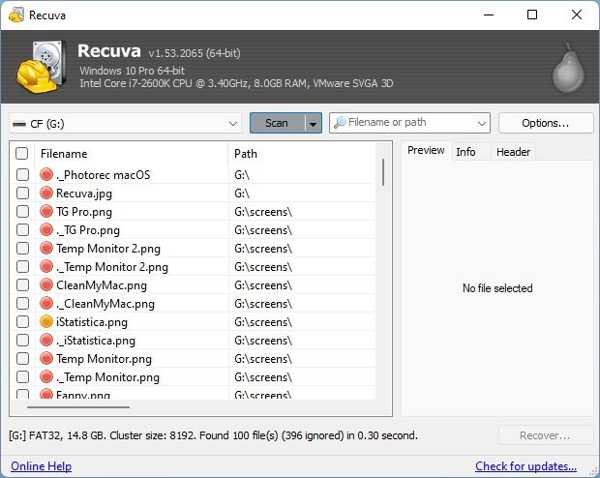Click the red status dot for ._Temp Monitor 2.png
600x478 pixels.
point(46,266)
